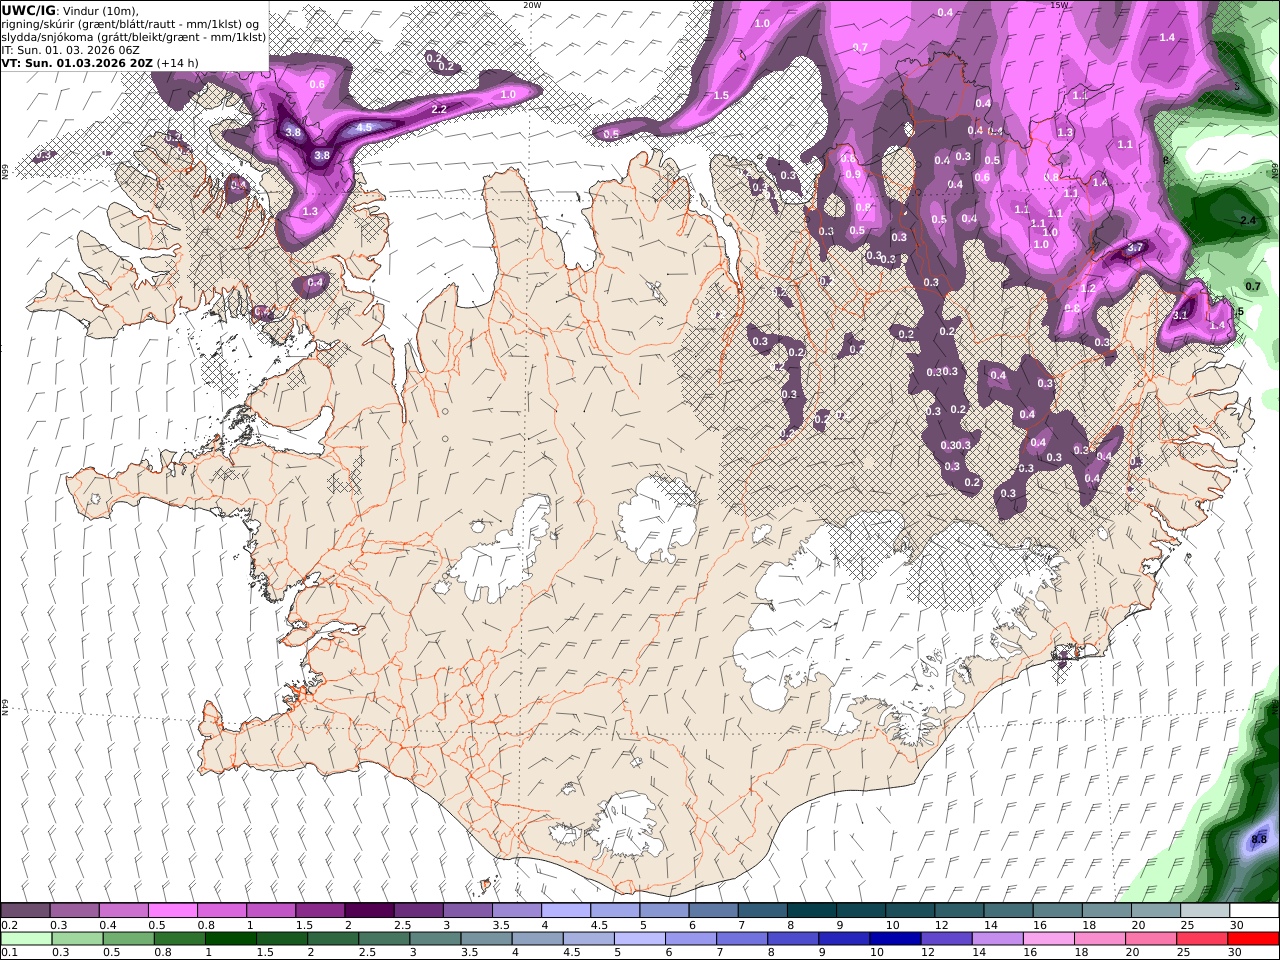
Task: Select rain scale swatch labeled 0.1
Action: (x=26, y=939)
